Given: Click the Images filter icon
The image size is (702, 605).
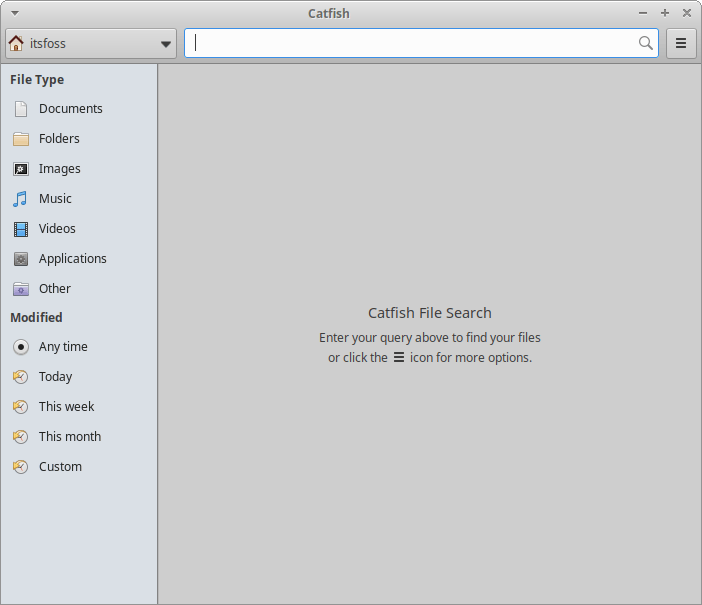Looking at the screenshot, I should [21, 169].
